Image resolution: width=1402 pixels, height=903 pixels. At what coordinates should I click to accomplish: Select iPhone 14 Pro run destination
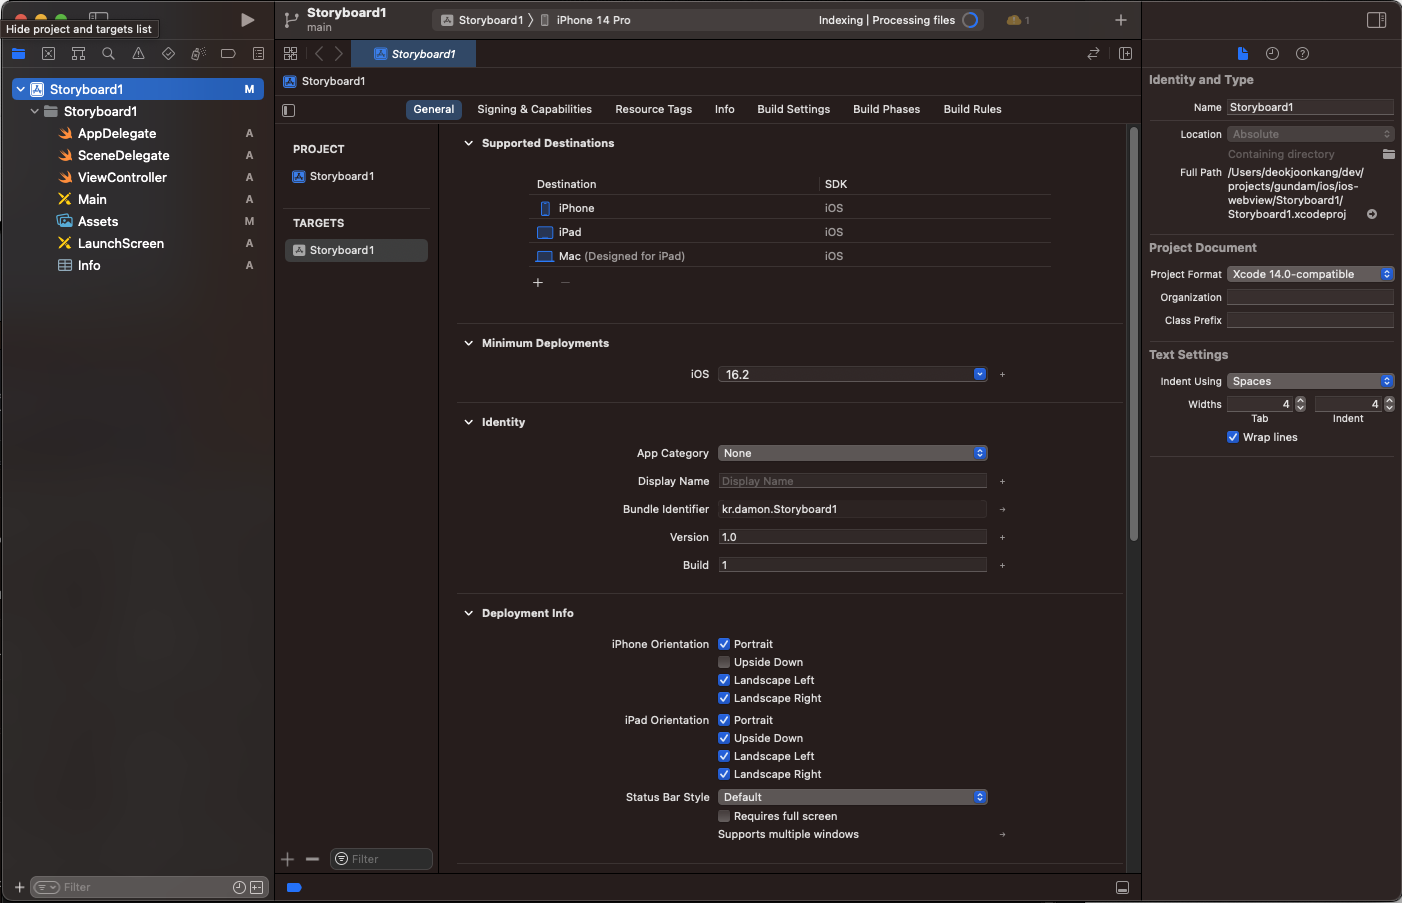click(585, 20)
